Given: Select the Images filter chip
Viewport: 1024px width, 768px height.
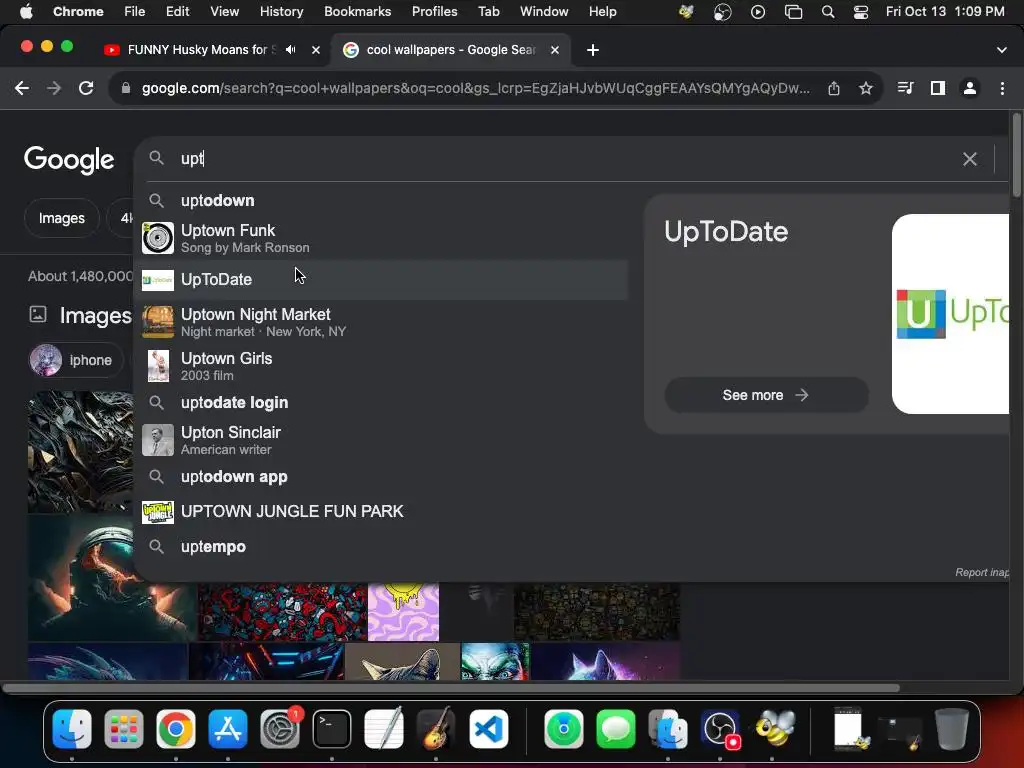Looking at the screenshot, I should pyautogui.click(x=61, y=218).
